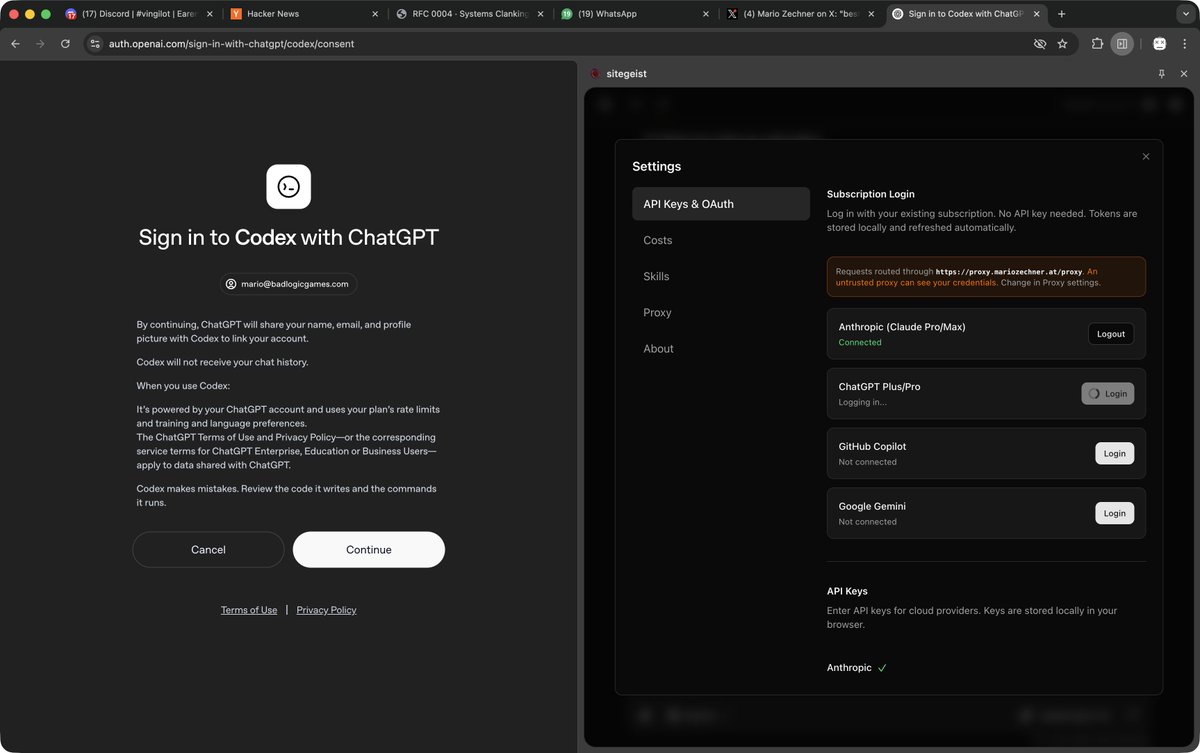Open the Proxy settings section
This screenshot has width=1200, height=753.
tap(720, 312)
